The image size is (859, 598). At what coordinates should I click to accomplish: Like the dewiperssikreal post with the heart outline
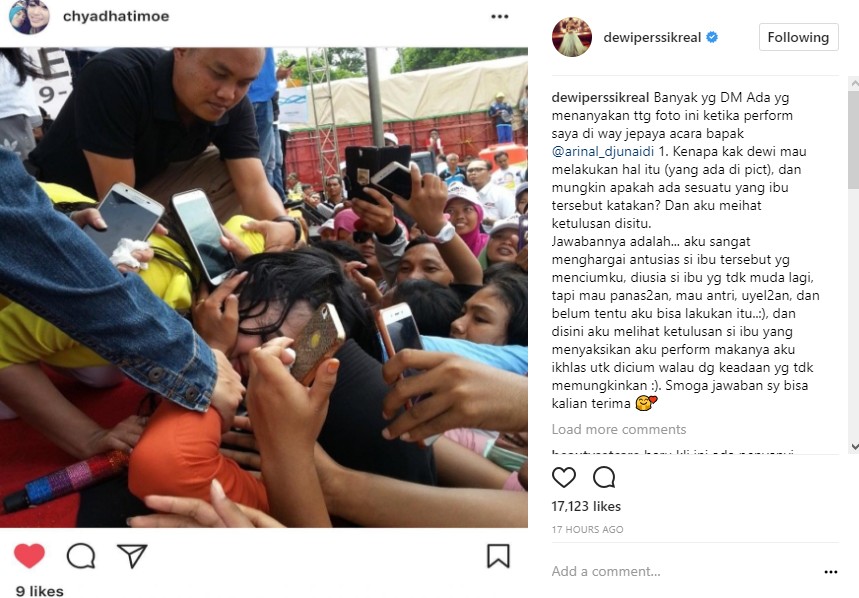(564, 478)
